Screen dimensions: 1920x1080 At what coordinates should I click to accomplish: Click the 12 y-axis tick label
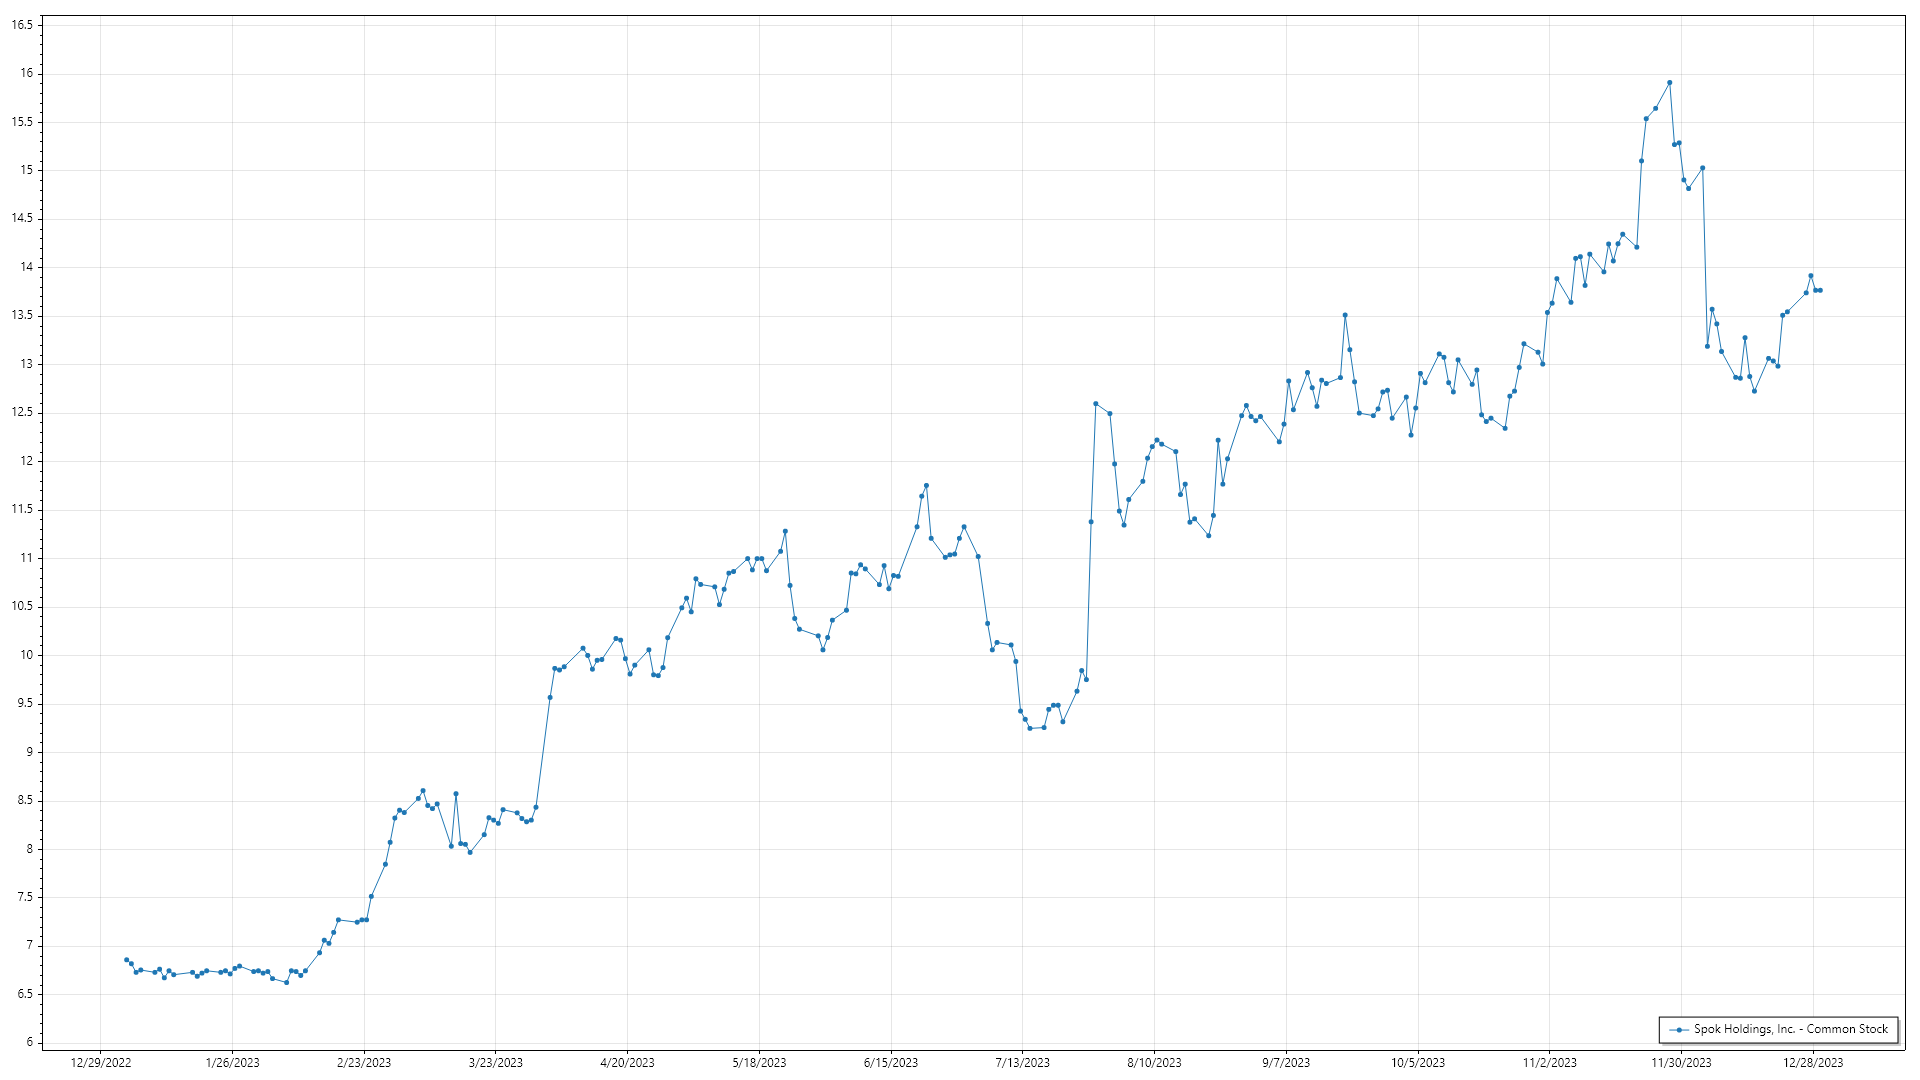coord(26,461)
